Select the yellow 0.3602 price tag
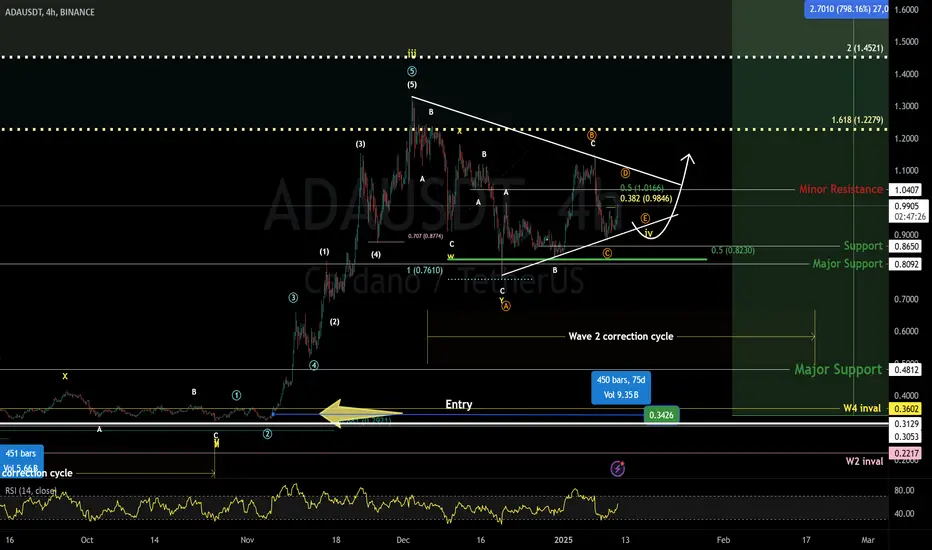932x550 pixels. click(x=906, y=408)
